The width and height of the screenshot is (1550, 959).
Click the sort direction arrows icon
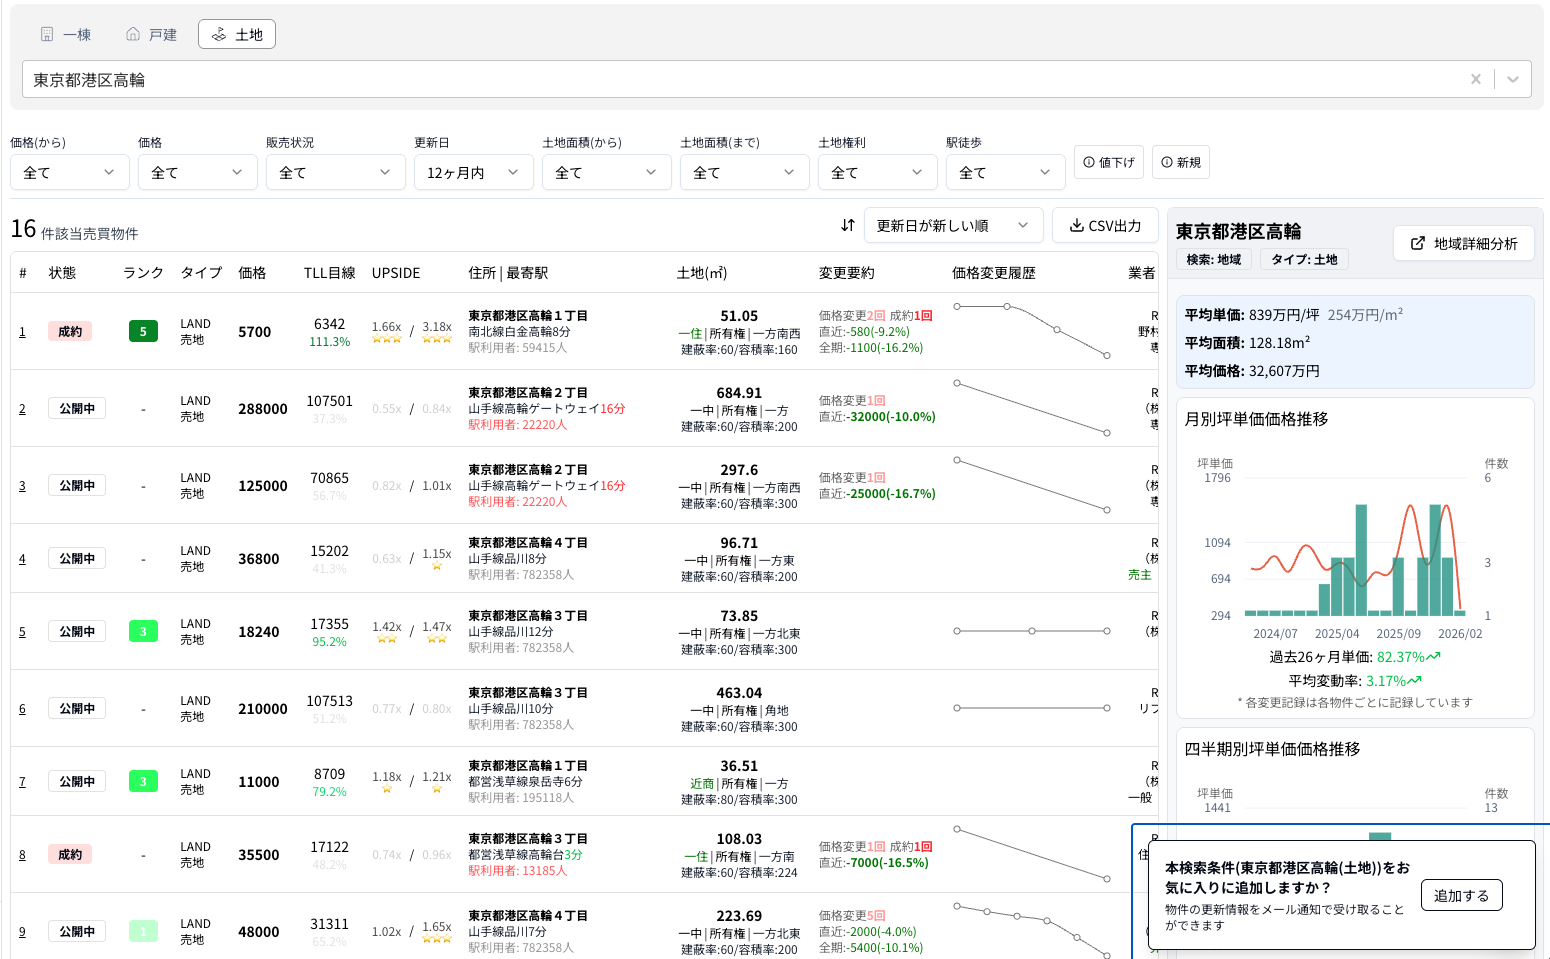click(847, 225)
